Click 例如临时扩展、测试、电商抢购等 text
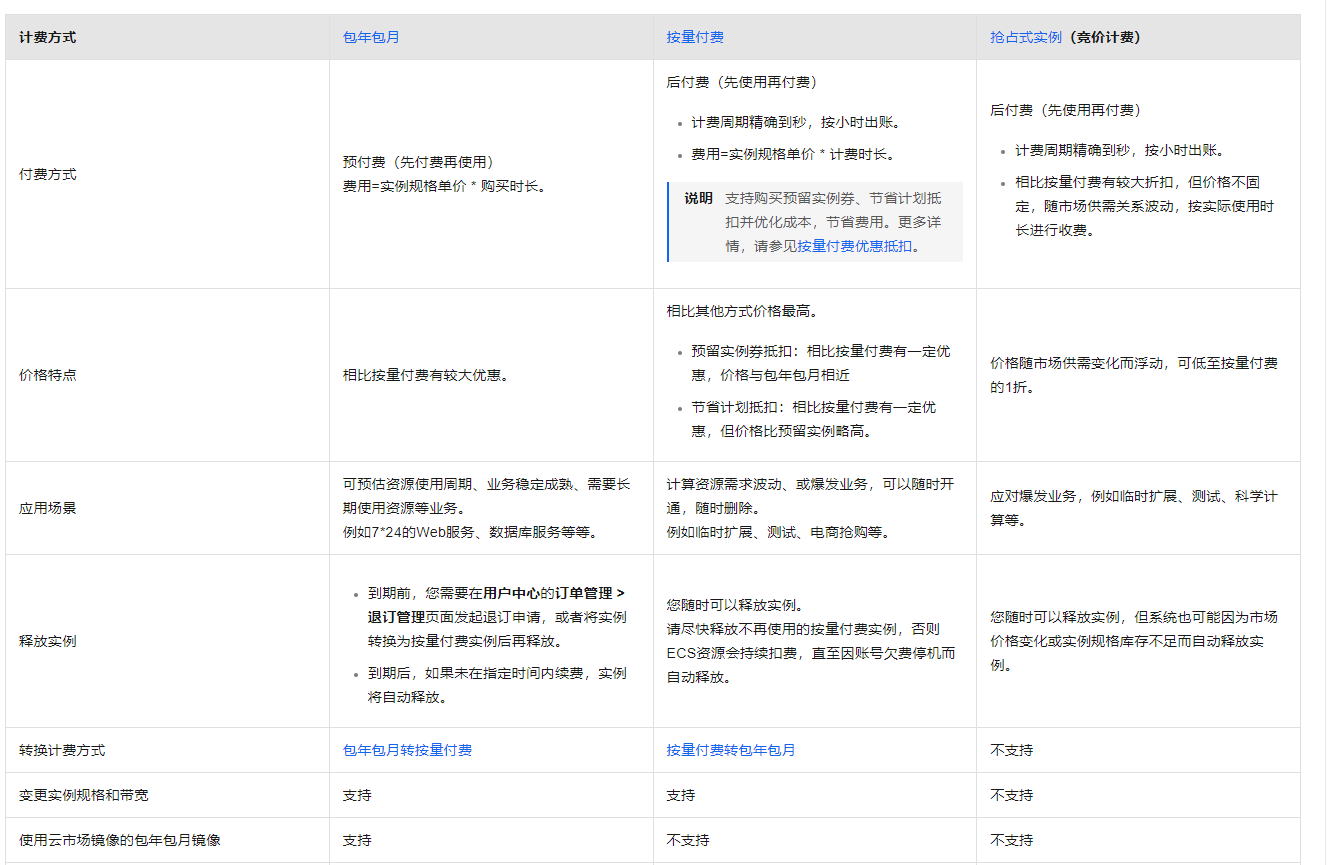This screenshot has height=865, width=1330. (779, 532)
